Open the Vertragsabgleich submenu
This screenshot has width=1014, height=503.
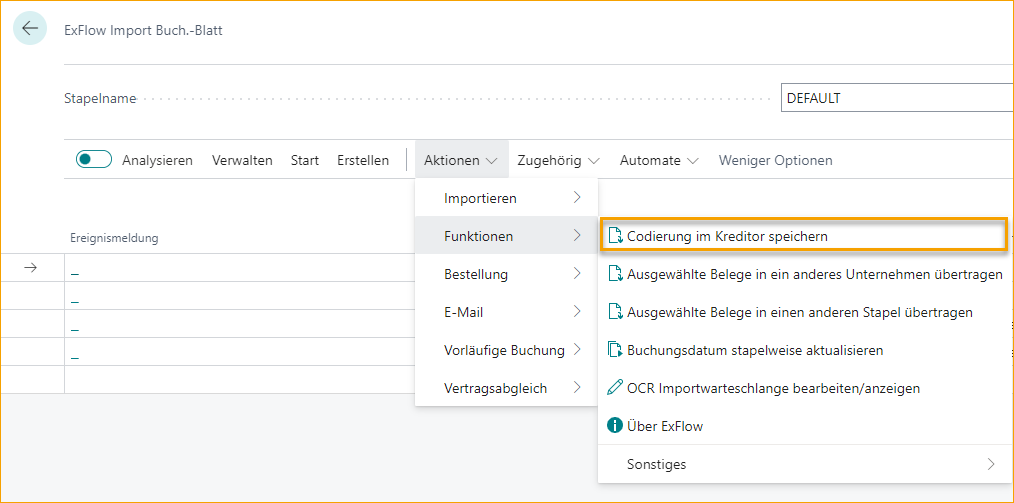(x=506, y=389)
